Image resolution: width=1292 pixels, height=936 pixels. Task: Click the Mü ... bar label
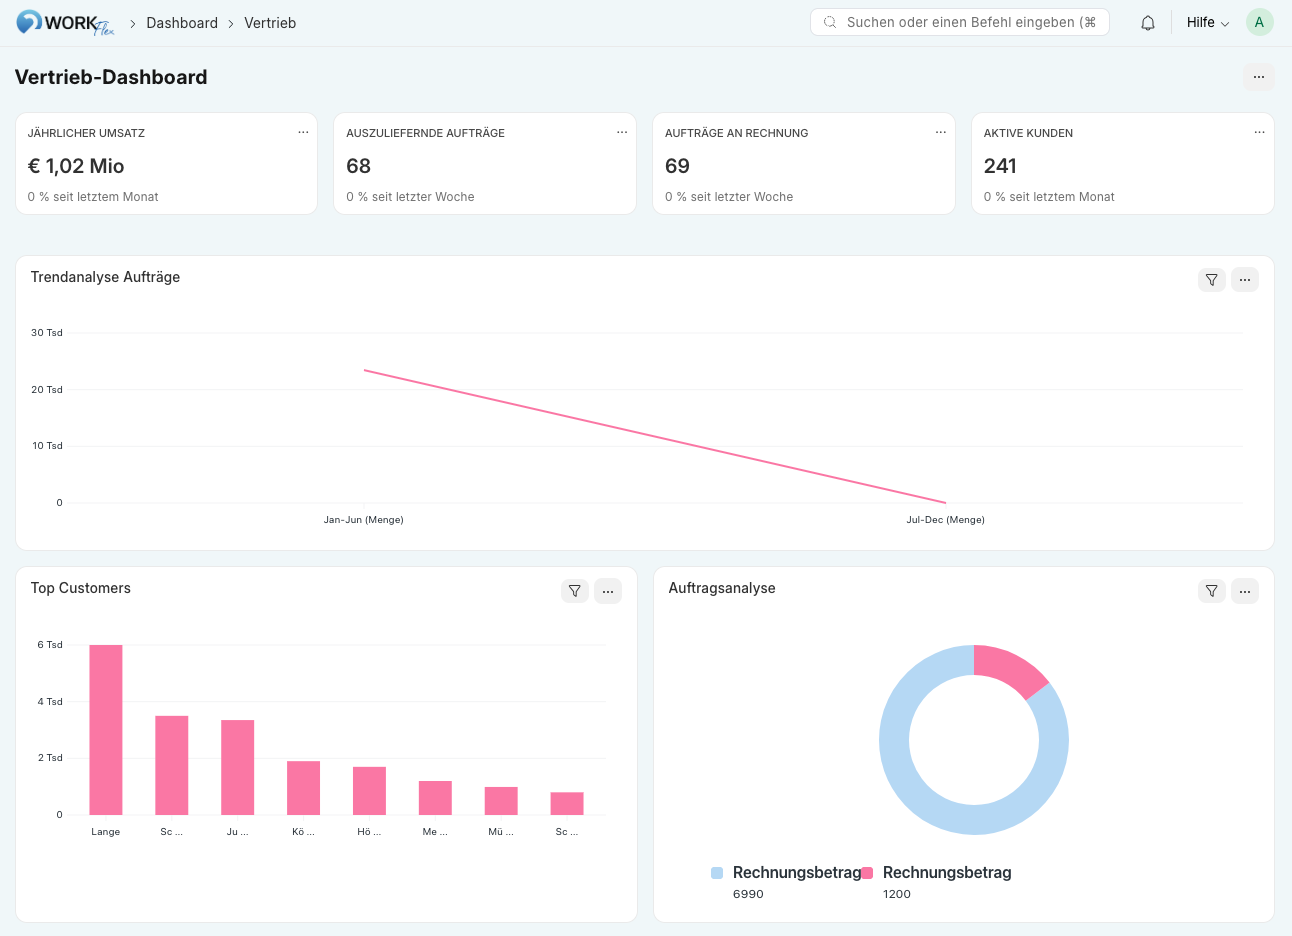pyautogui.click(x=501, y=832)
